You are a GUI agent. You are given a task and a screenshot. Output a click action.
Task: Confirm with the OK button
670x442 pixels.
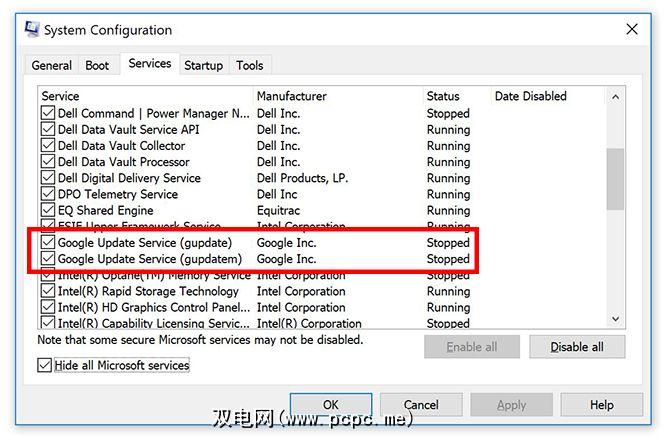[331, 404]
